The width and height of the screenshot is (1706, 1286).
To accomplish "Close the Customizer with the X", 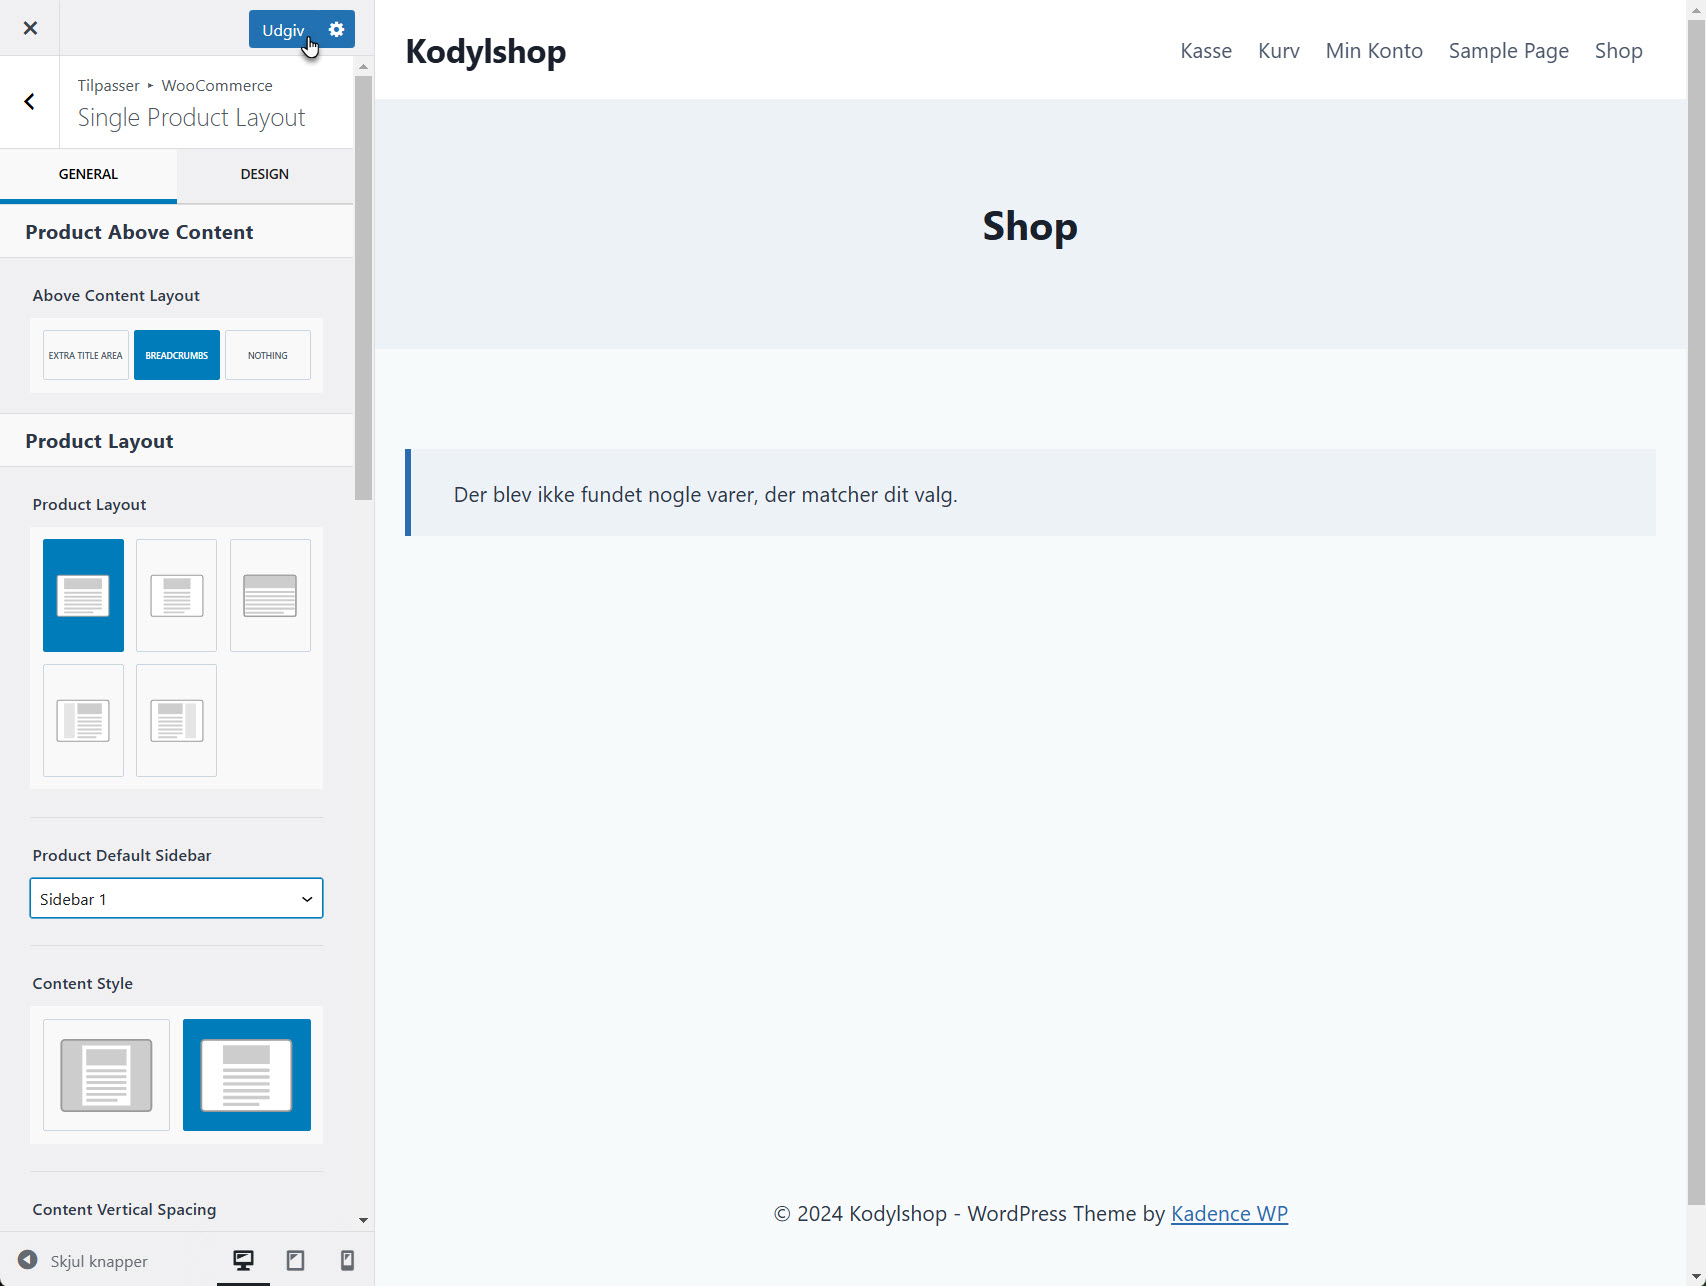I will [x=30, y=28].
